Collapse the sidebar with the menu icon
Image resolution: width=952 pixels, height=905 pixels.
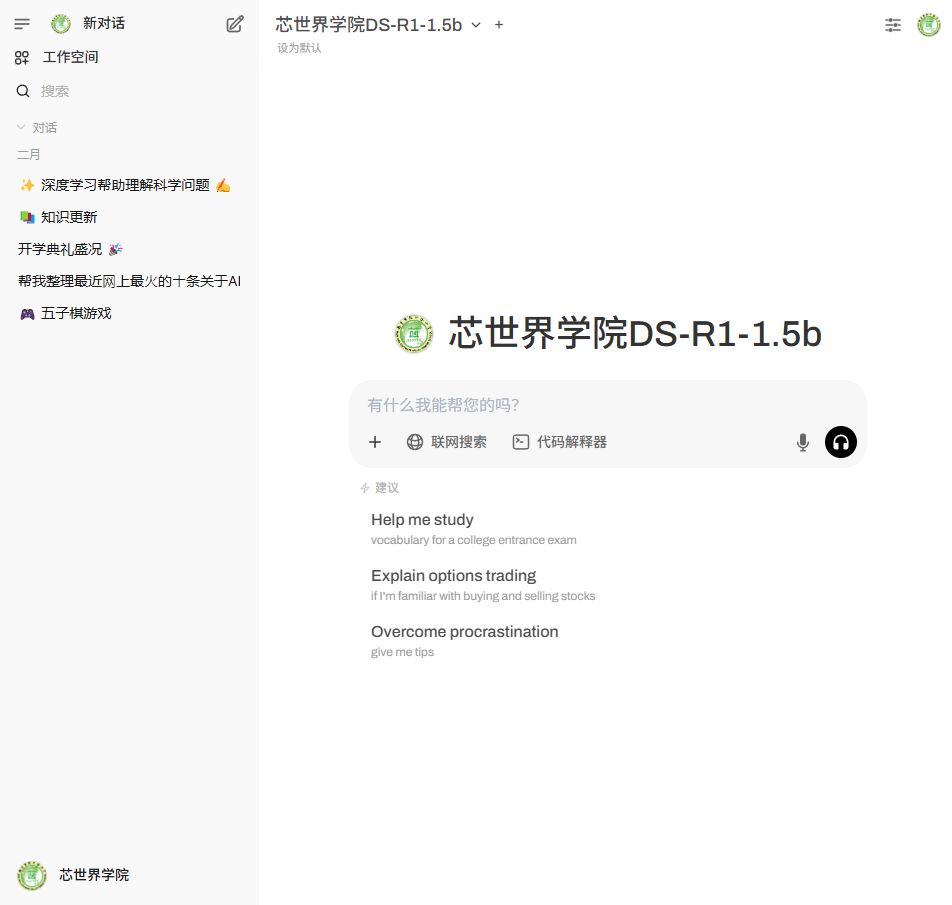pyautogui.click(x=22, y=24)
